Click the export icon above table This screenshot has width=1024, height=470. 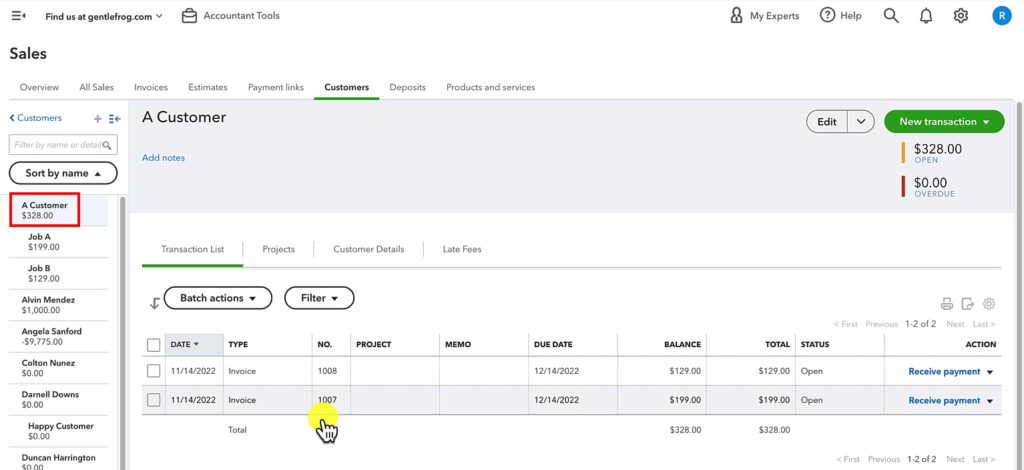pyautogui.click(x=968, y=304)
